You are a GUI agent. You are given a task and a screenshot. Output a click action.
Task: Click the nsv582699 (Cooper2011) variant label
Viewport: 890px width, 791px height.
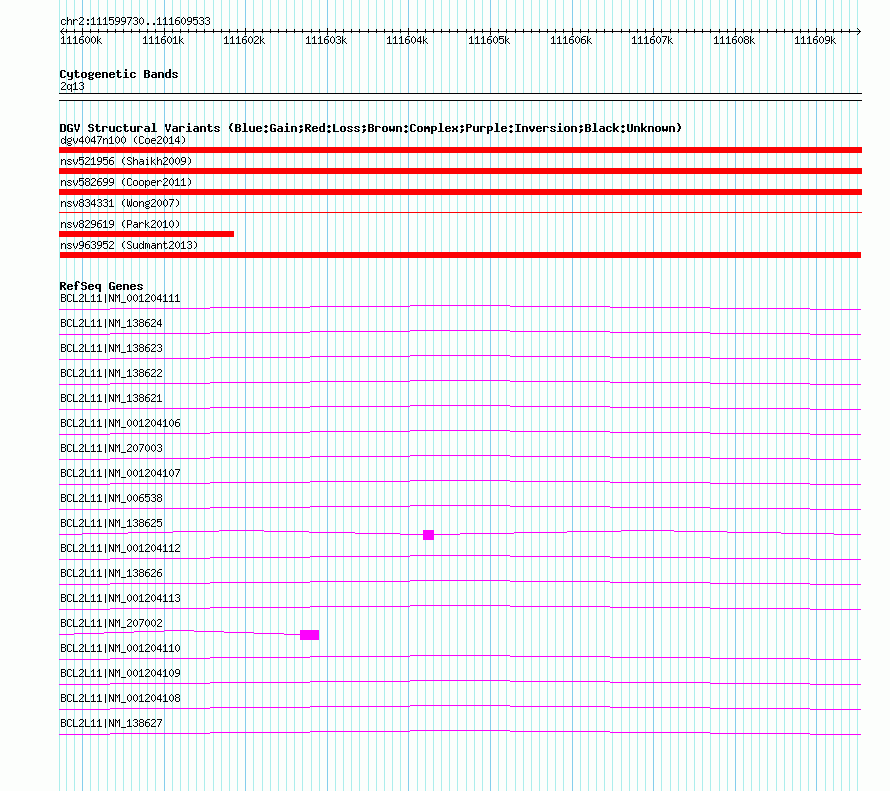[126, 182]
